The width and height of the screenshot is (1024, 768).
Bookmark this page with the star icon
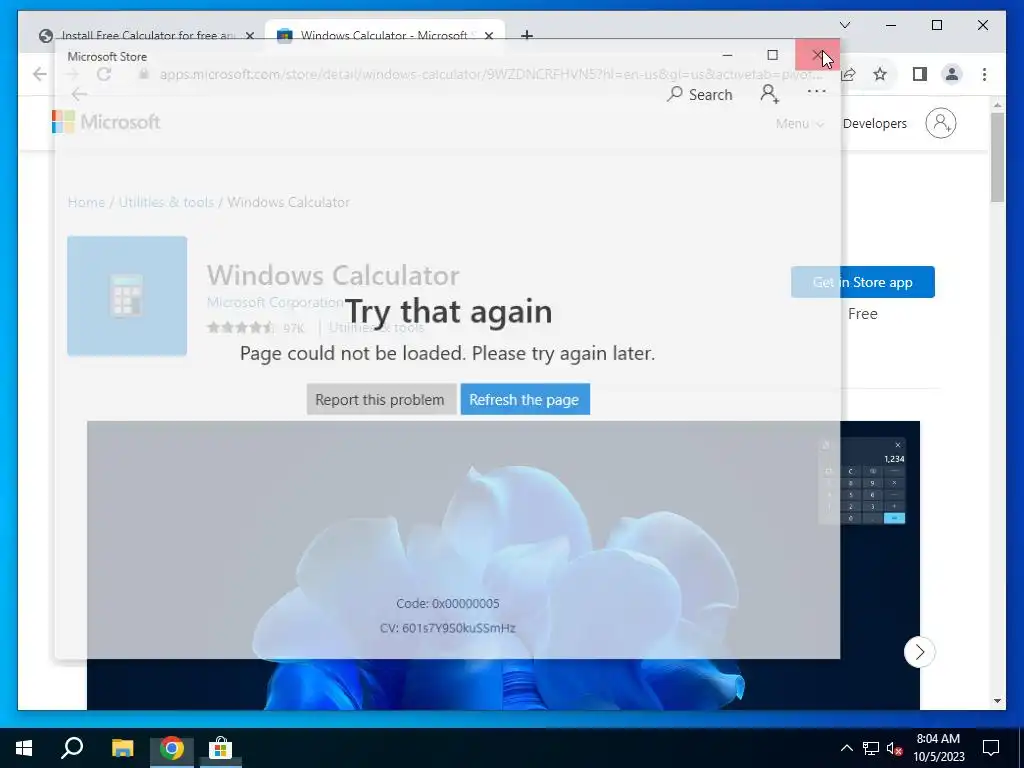(880, 74)
